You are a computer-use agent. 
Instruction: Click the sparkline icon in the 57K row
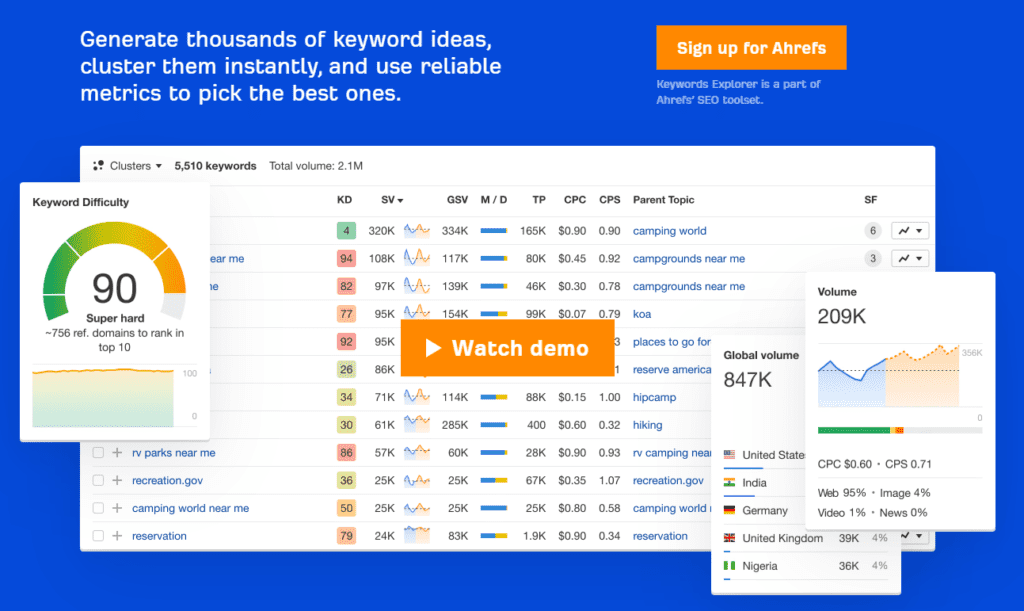point(417,452)
